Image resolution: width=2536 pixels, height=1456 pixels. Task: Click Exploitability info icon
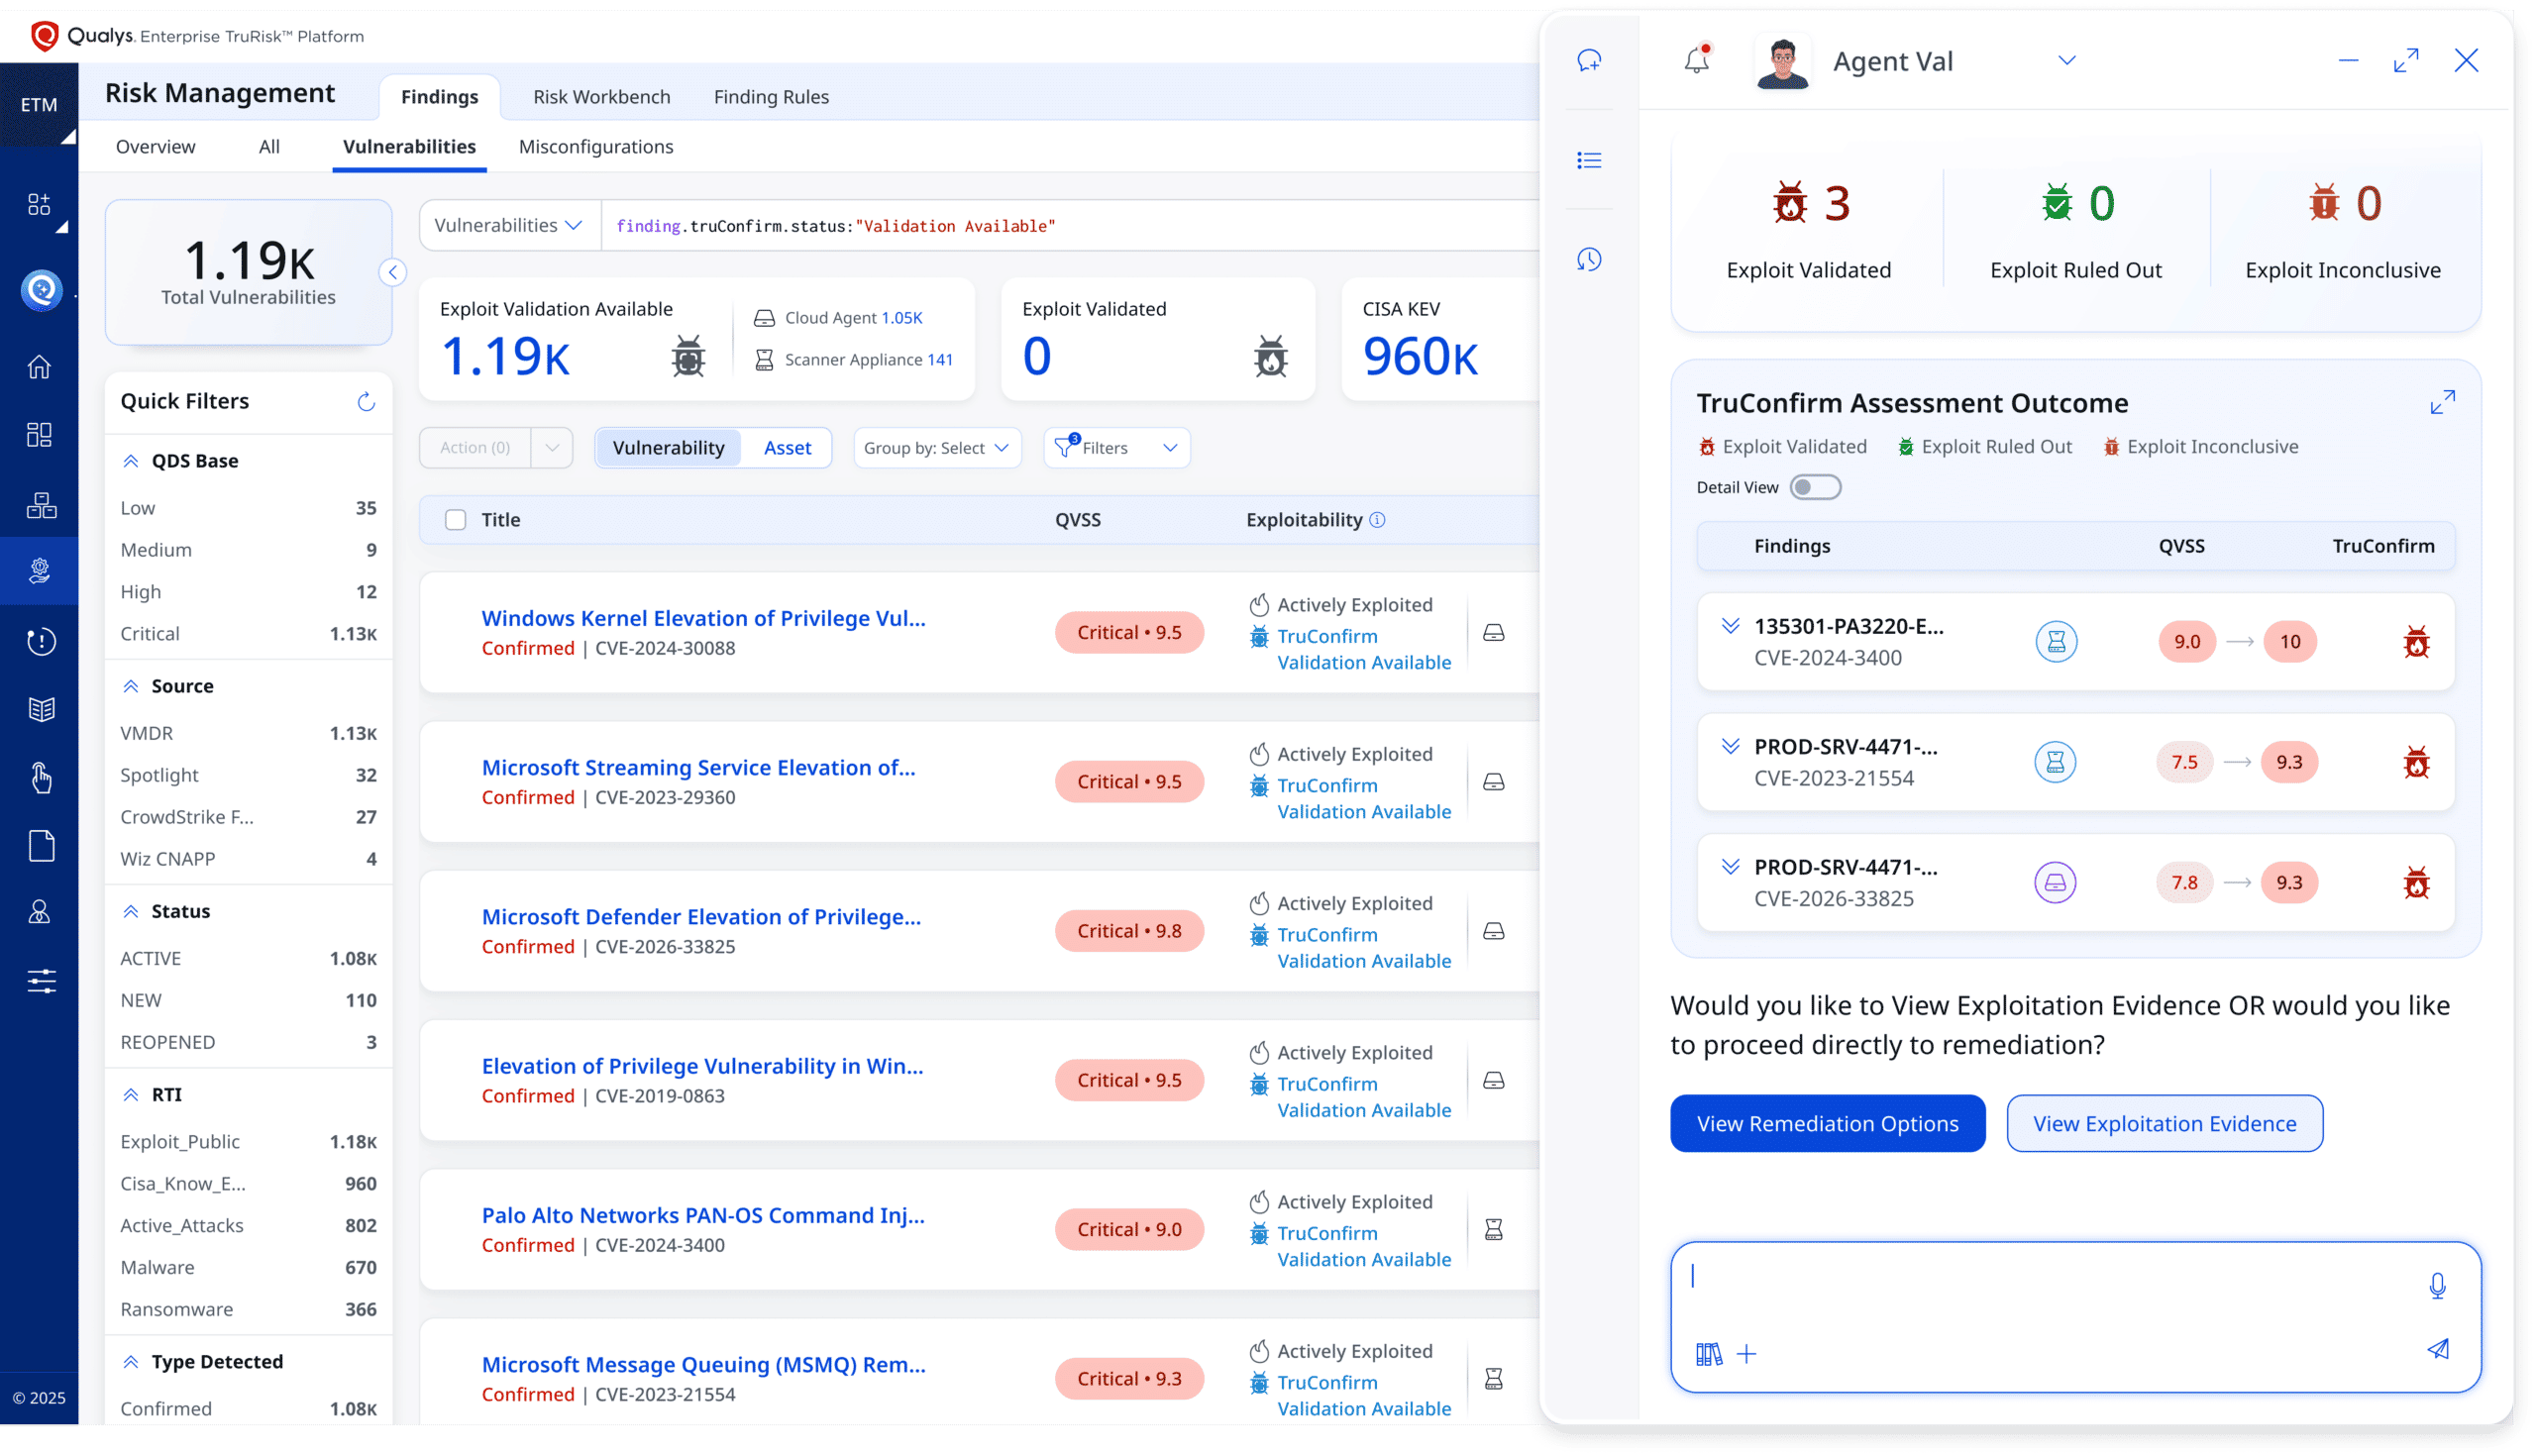coord(1377,520)
